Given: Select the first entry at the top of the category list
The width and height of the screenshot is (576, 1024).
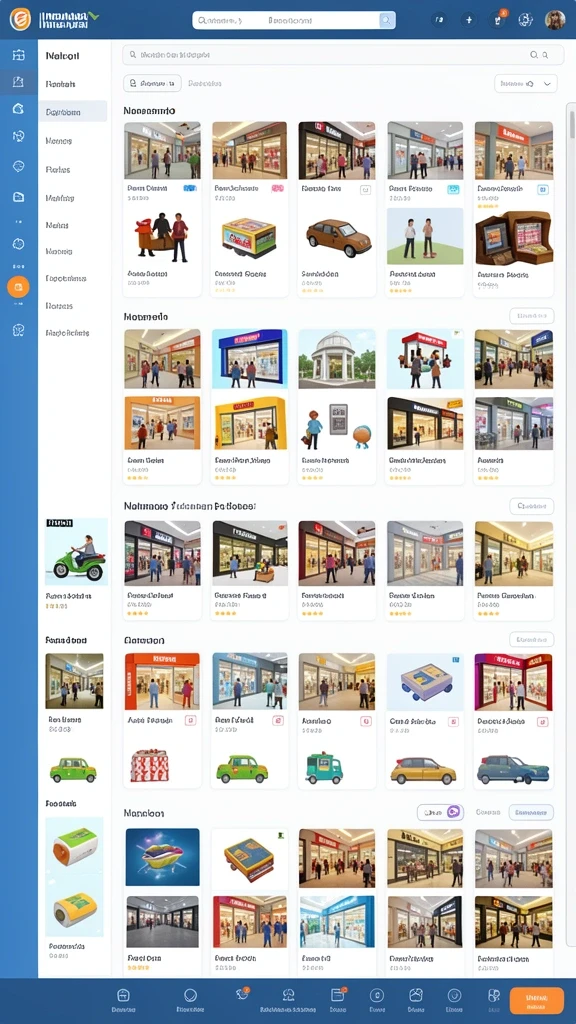Looking at the screenshot, I should coord(63,56).
